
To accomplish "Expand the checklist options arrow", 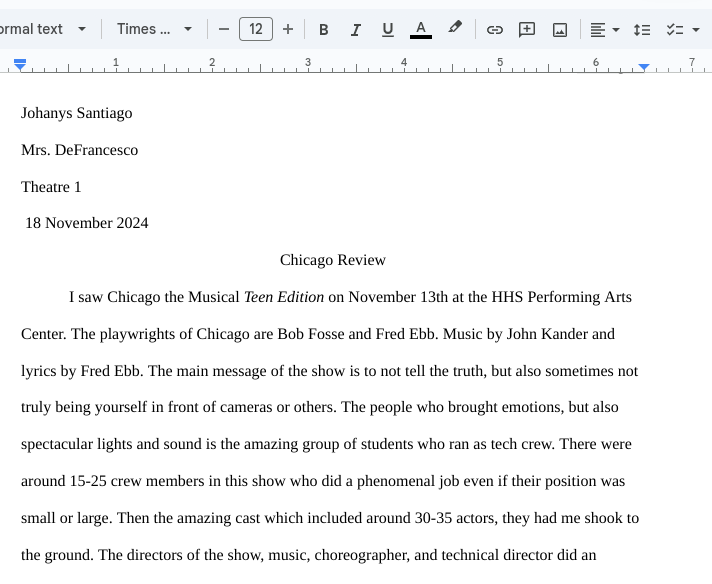I will (x=696, y=30).
